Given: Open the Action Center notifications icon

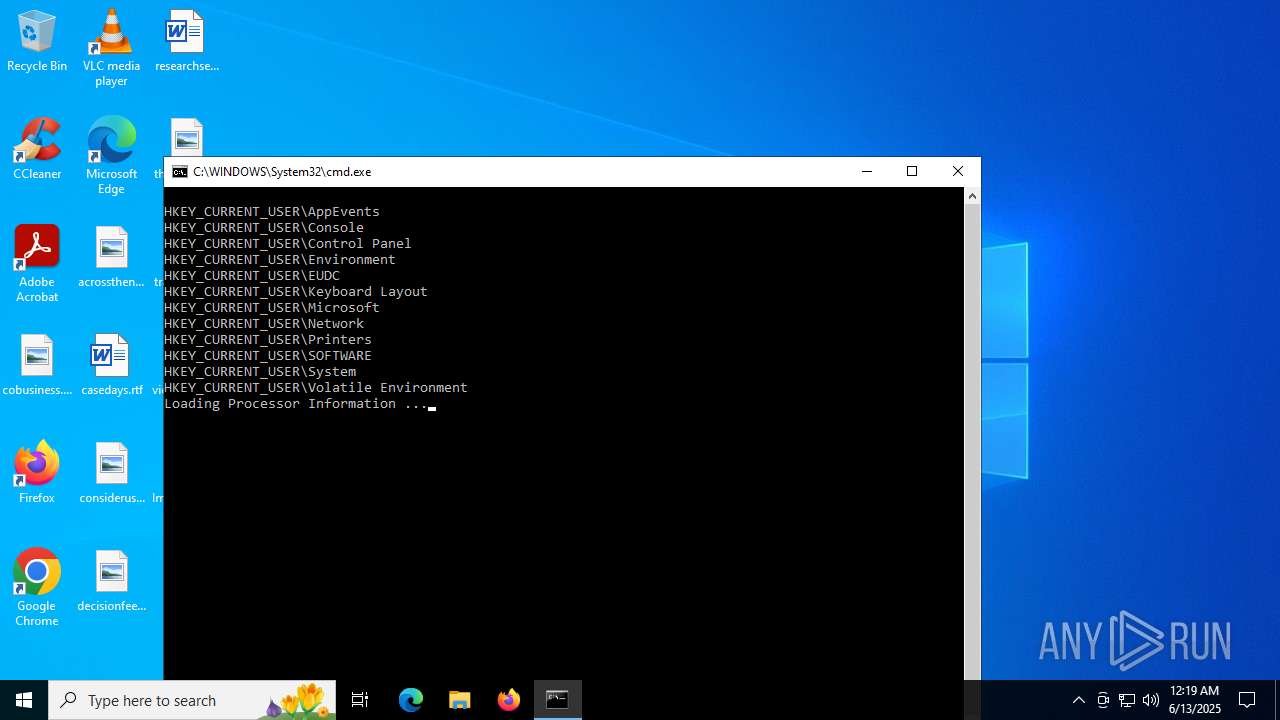Looking at the screenshot, I should [x=1247, y=700].
